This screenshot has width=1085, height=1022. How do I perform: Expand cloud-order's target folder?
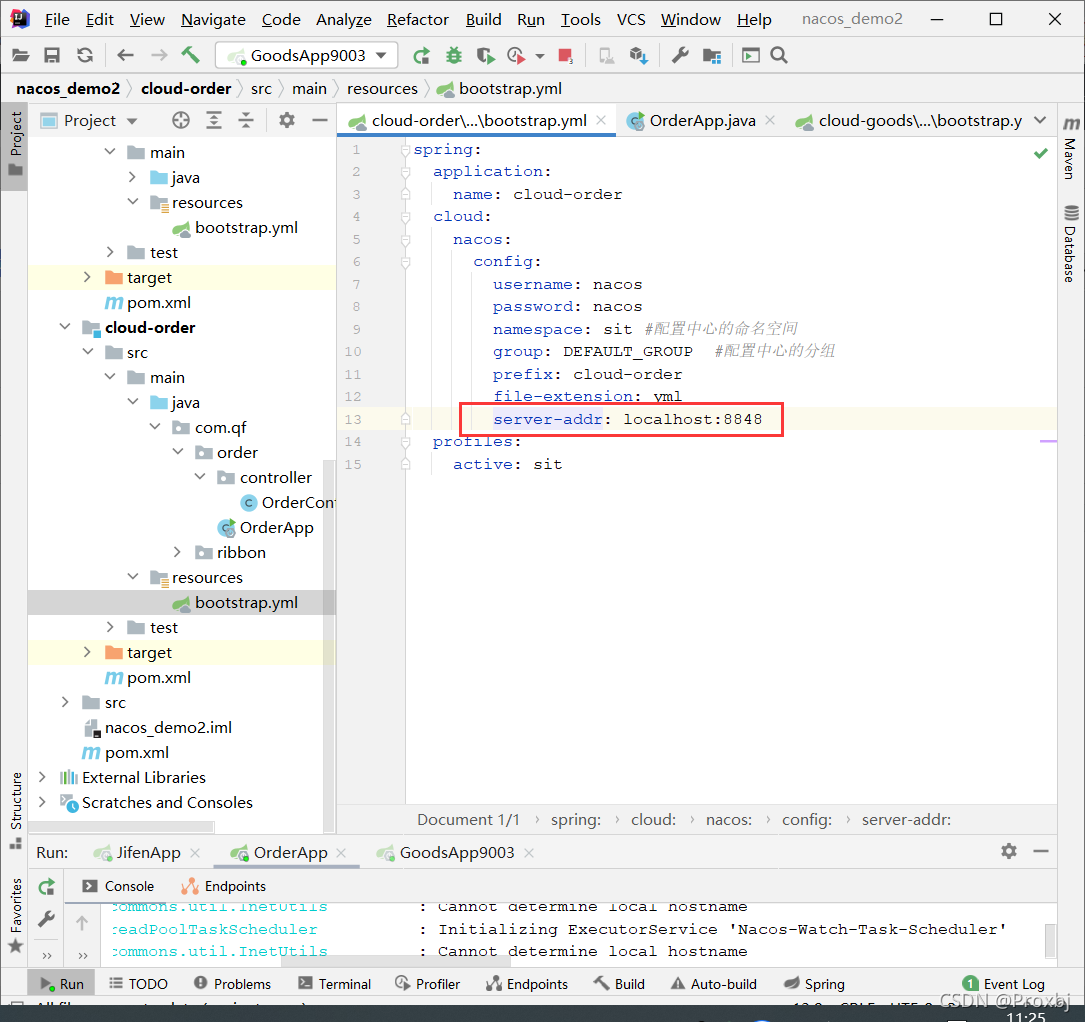click(x=87, y=652)
